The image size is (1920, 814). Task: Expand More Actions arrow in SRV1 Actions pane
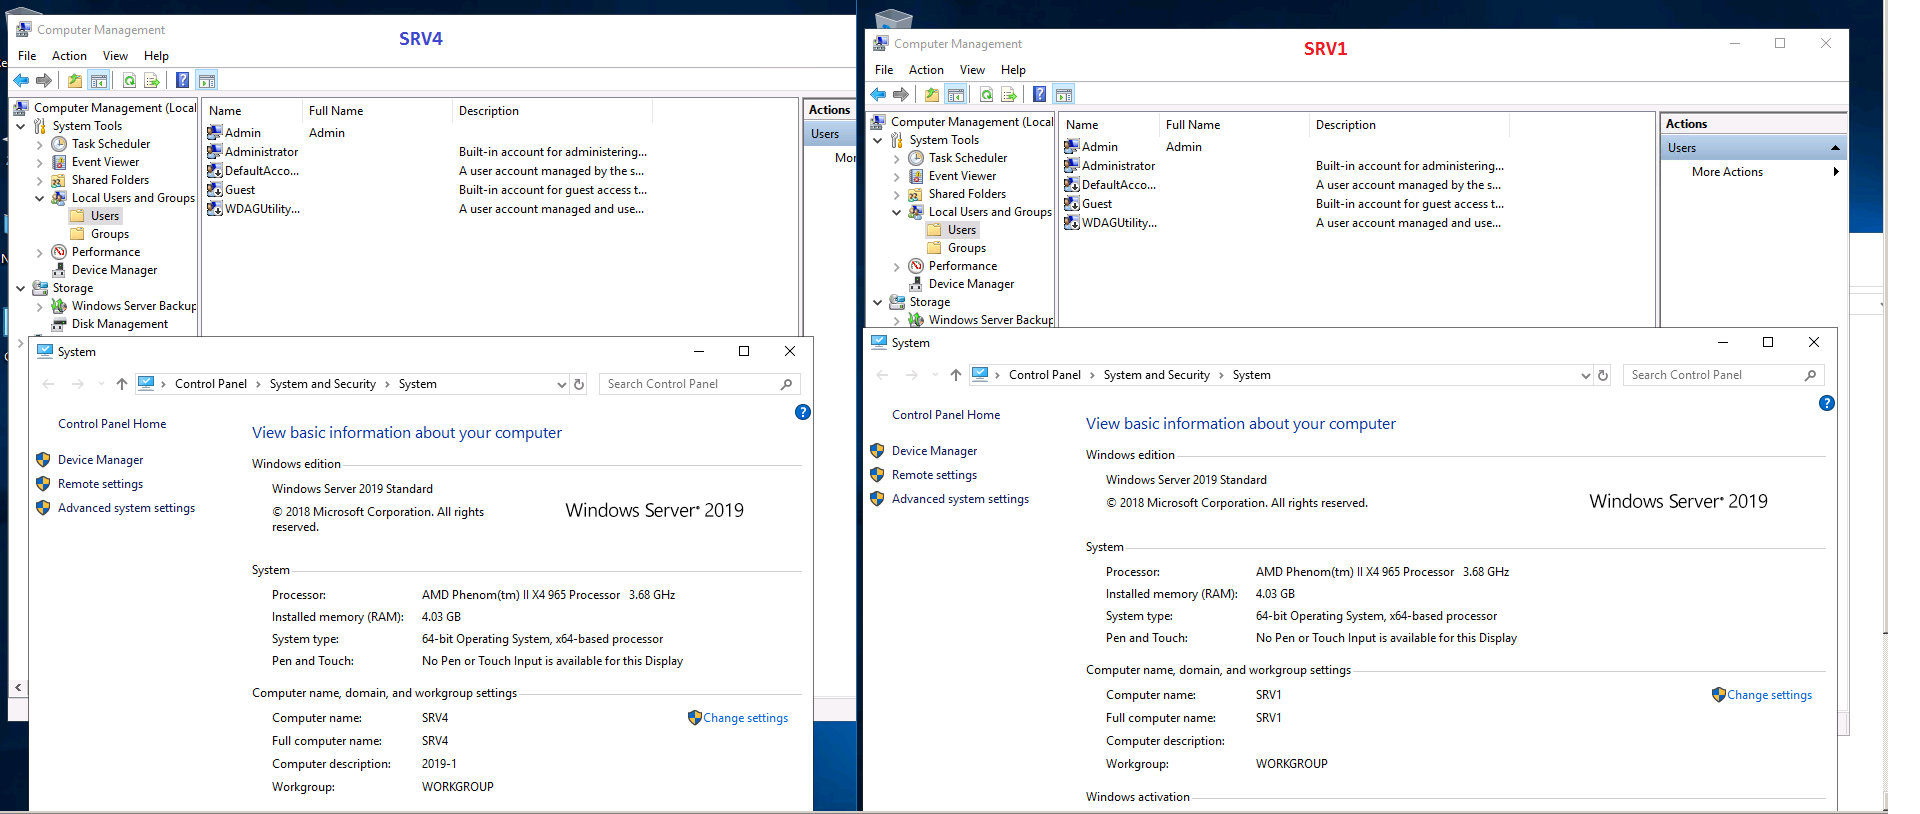point(1836,172)
